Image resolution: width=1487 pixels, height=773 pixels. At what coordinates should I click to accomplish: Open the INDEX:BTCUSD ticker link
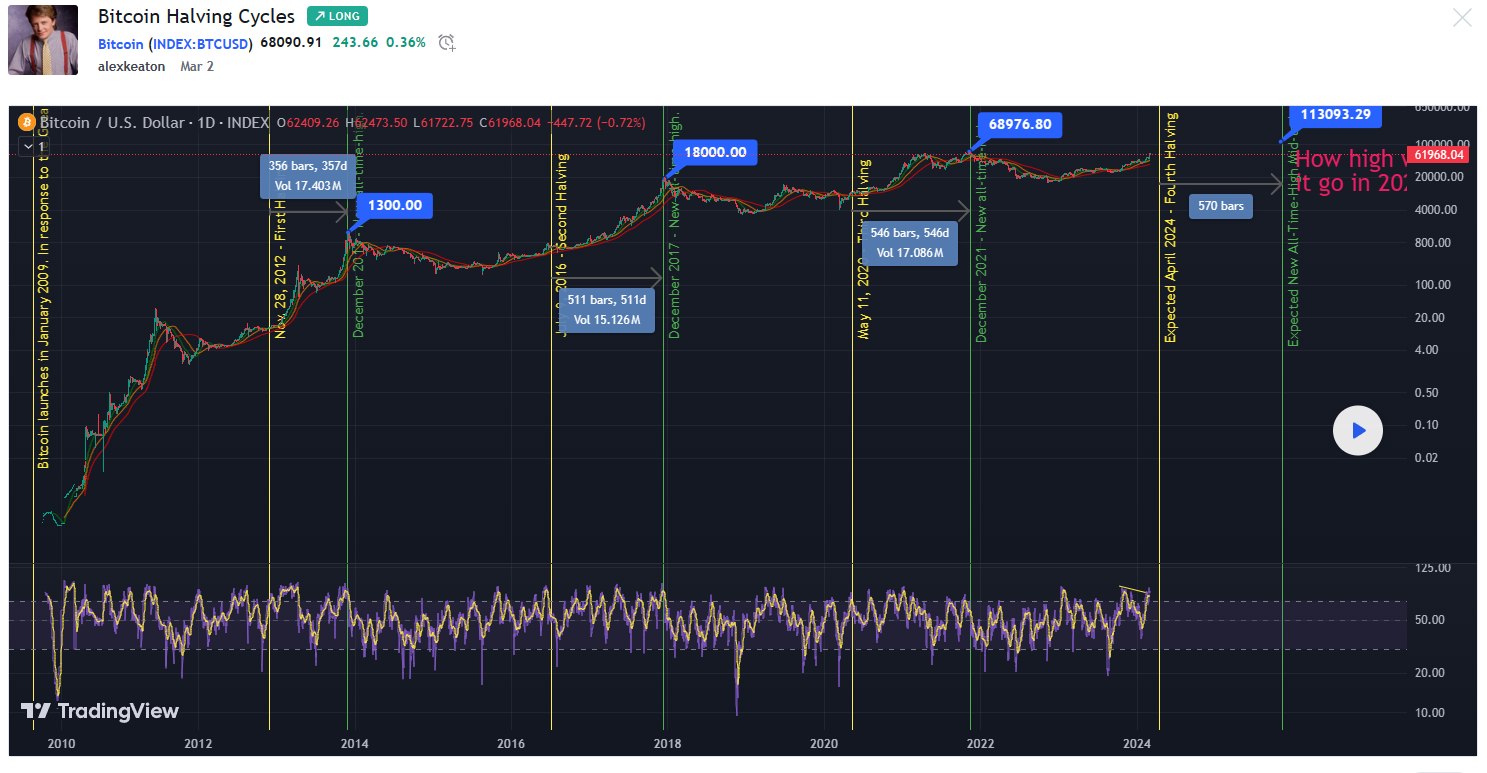(x=200, y=43)
